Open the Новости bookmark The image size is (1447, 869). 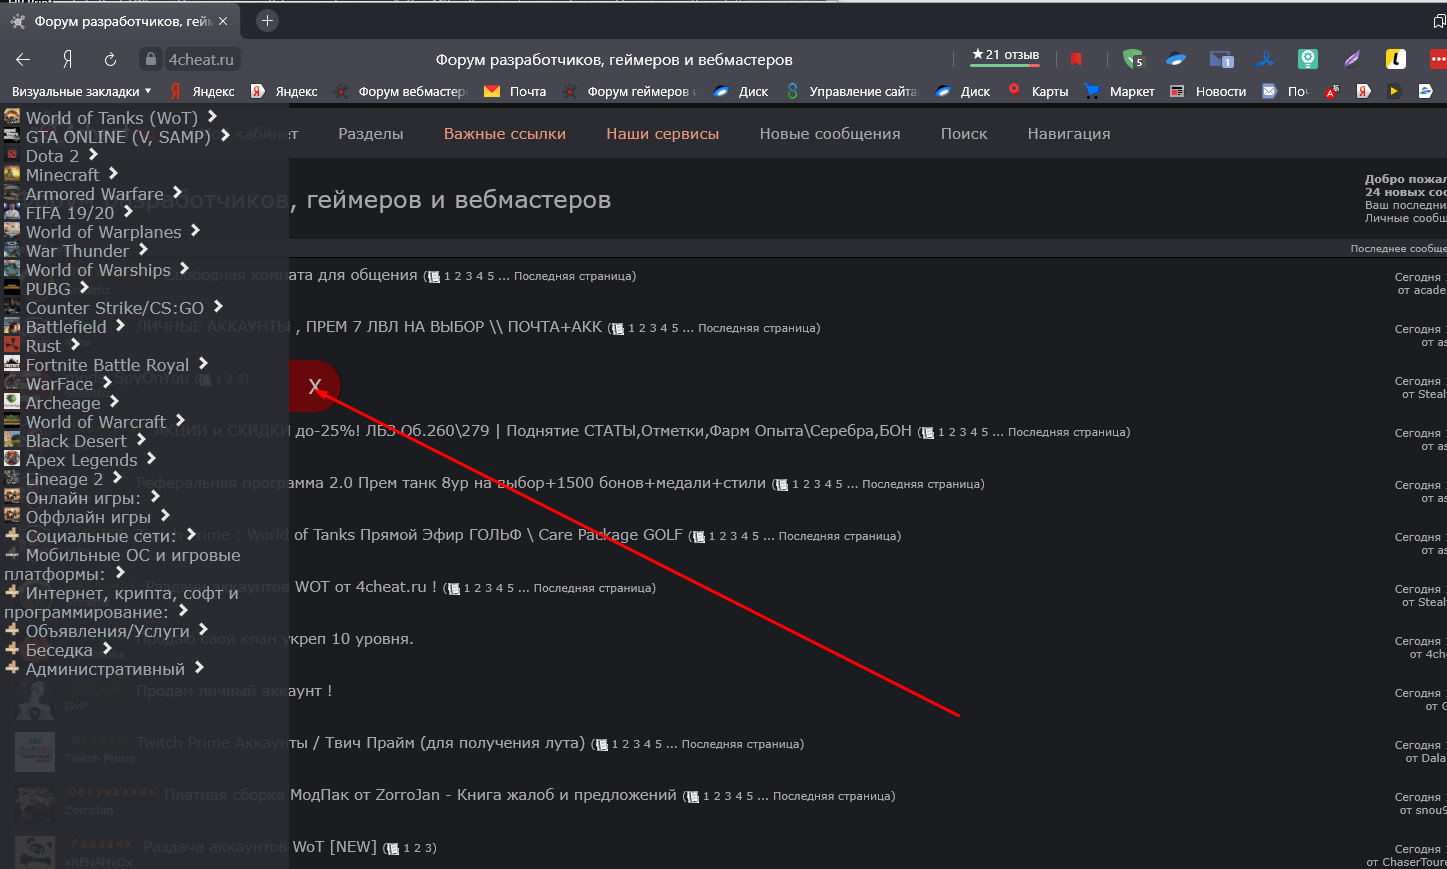[x=1207, y=91]
